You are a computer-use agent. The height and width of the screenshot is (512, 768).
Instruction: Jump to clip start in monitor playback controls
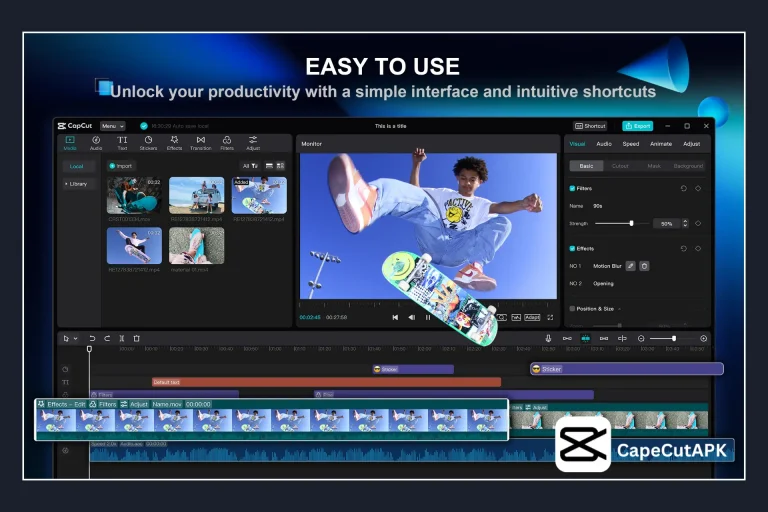pyautogui.click(x=395, y=317)
